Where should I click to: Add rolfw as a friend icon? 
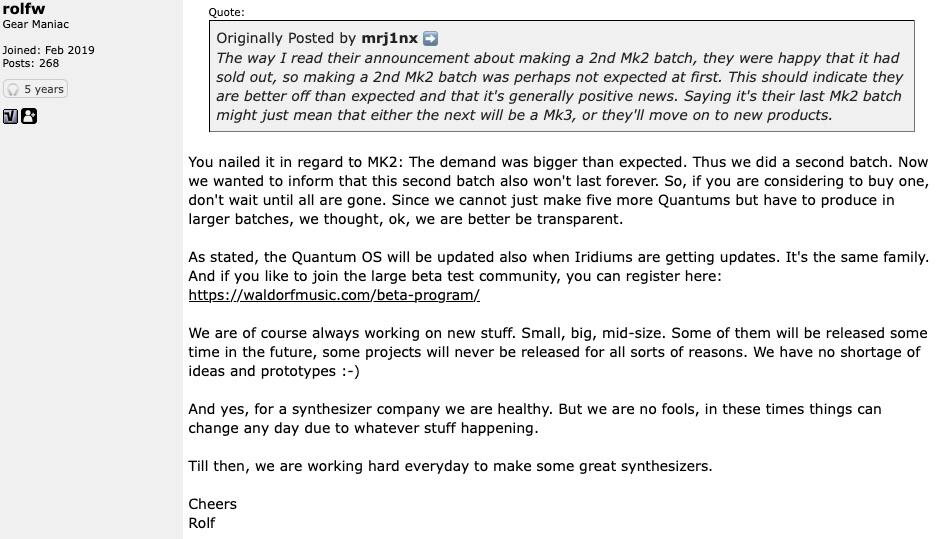(29, 116)
